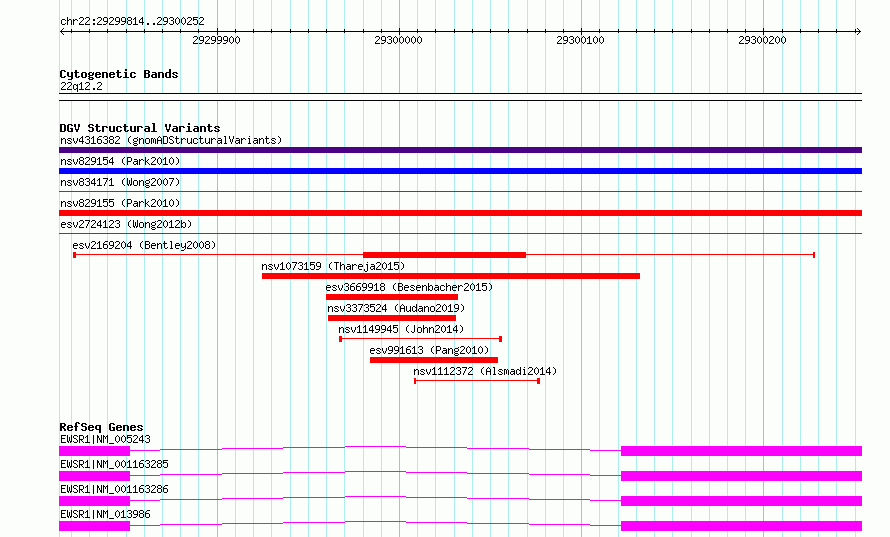Open the nsv834171 (Wong2007) label
The height and width of the screenshot is (537, 890).
(x=120, y=182)
